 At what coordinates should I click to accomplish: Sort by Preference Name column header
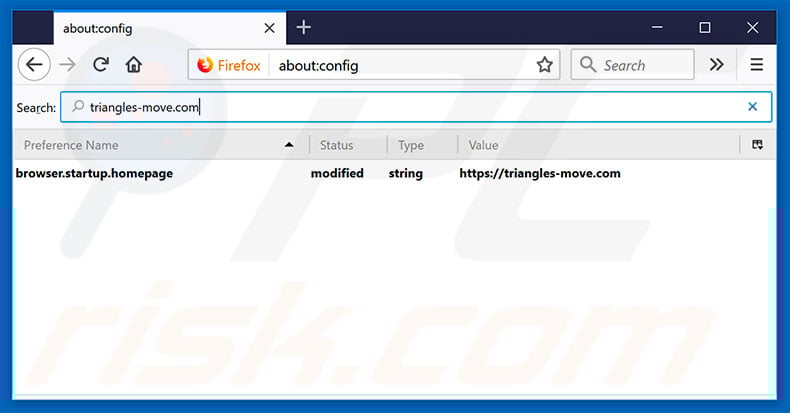point(161,145)
